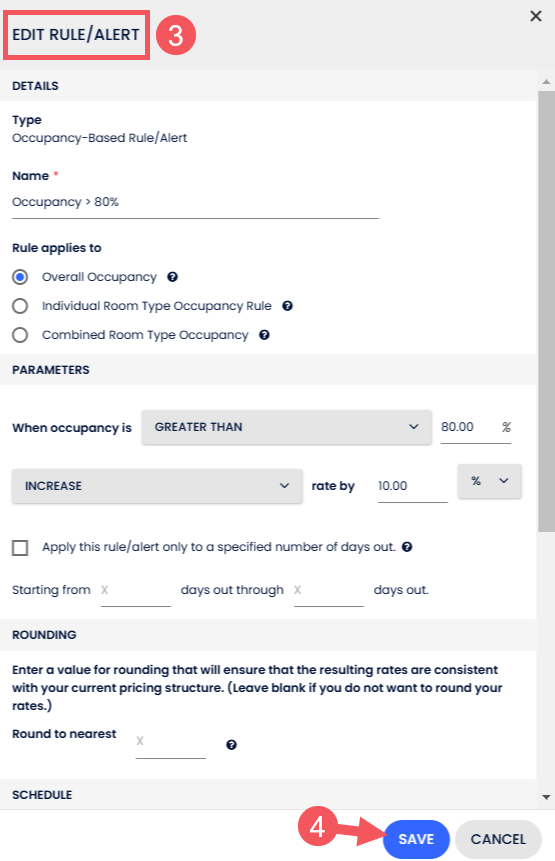The height and width of the screenshot is (861, 555).
Task: Open the GREATER THAN condition dropdown
Action: click(287, 427)
